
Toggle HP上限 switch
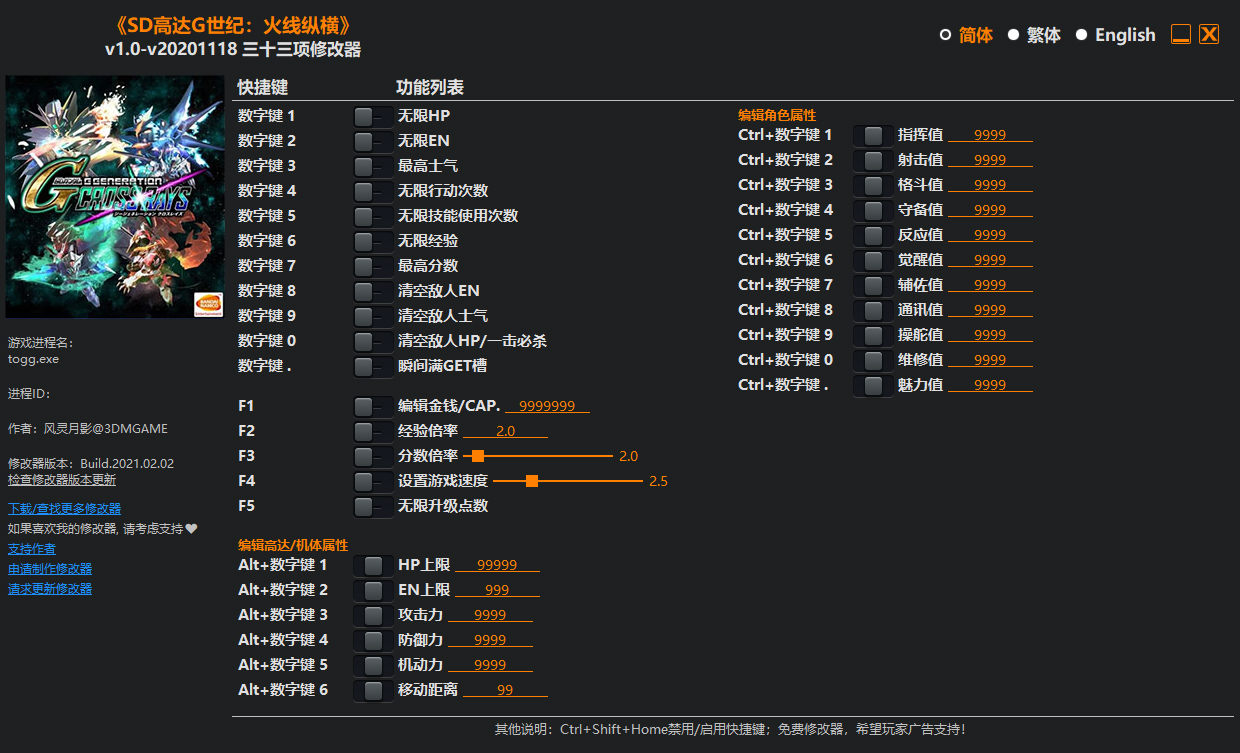(x=373, y=565)
